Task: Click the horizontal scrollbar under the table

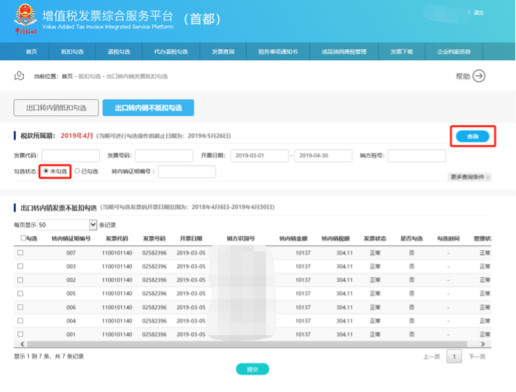Action: pyautogui.click(x=247, y=344)
